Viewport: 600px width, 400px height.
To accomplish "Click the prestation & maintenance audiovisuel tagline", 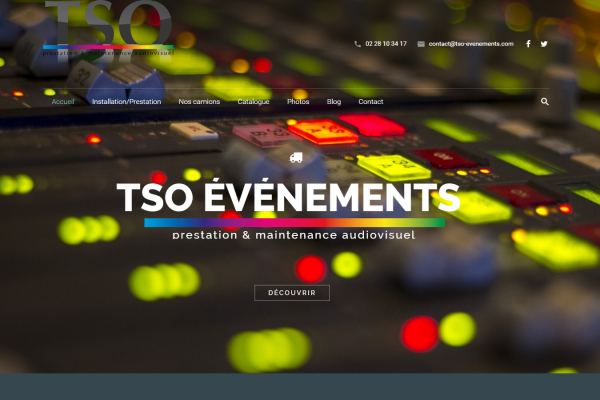I will (x=293, y=235).
